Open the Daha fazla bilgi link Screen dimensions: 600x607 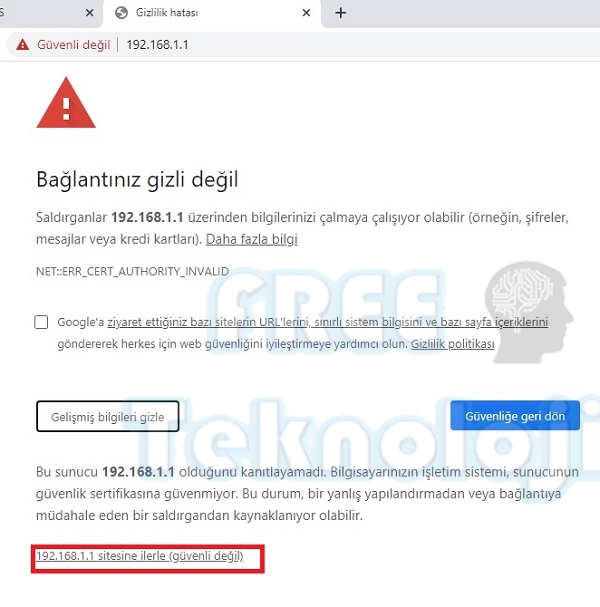(252, 239)
